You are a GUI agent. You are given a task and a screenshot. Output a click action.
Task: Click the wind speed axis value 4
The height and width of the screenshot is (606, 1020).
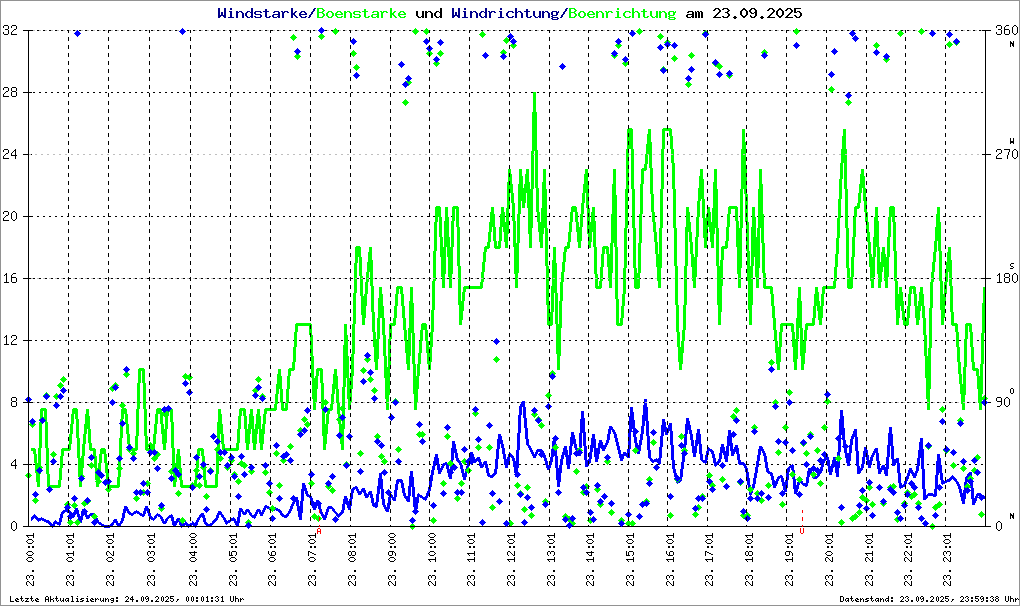pos(14,464)
